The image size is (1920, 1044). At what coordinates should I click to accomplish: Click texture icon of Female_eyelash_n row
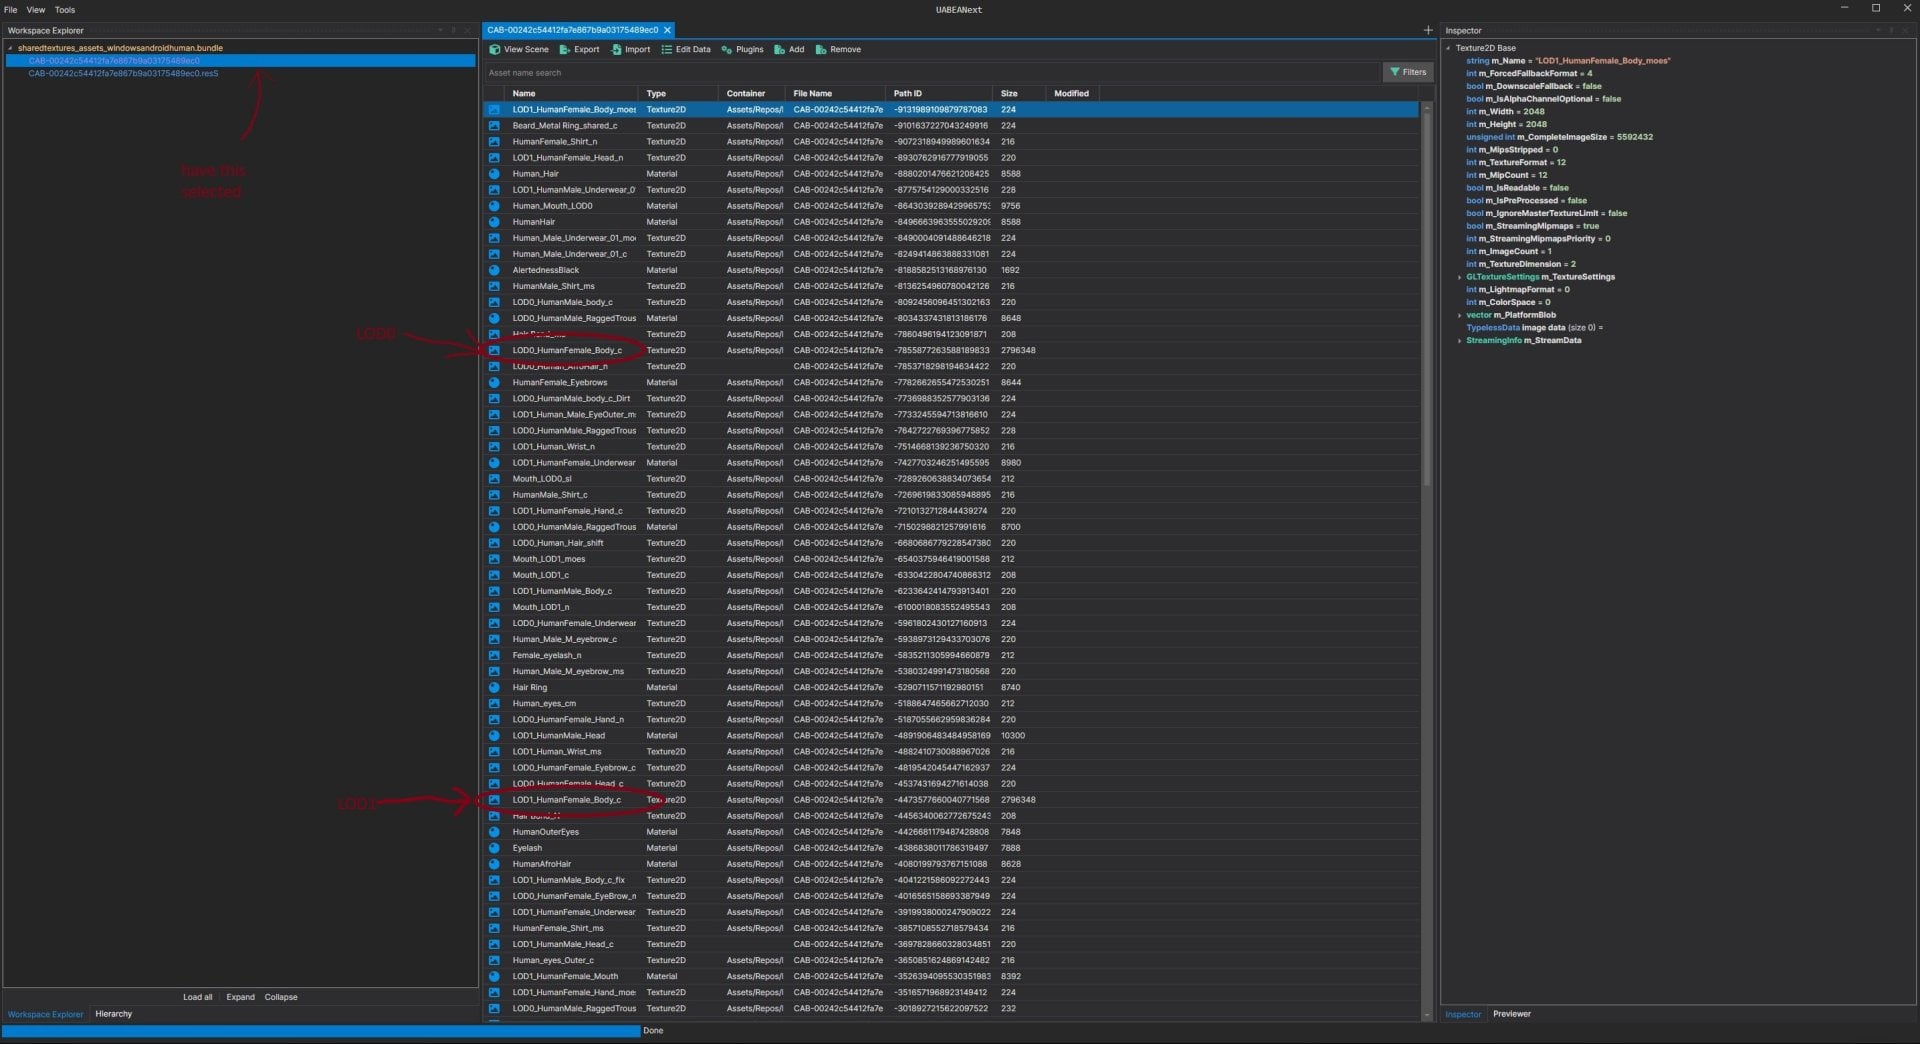(494, 655)
